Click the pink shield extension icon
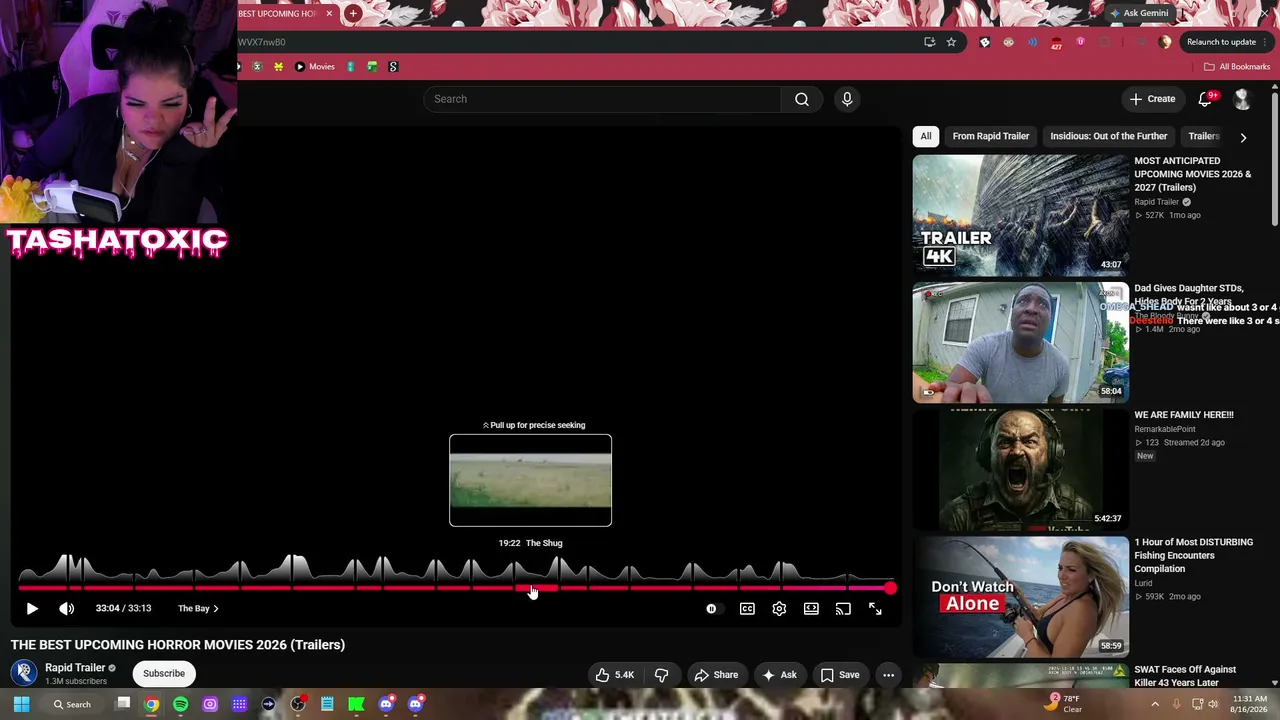Screen dimensions: 1280x720 coord(1080,42)
